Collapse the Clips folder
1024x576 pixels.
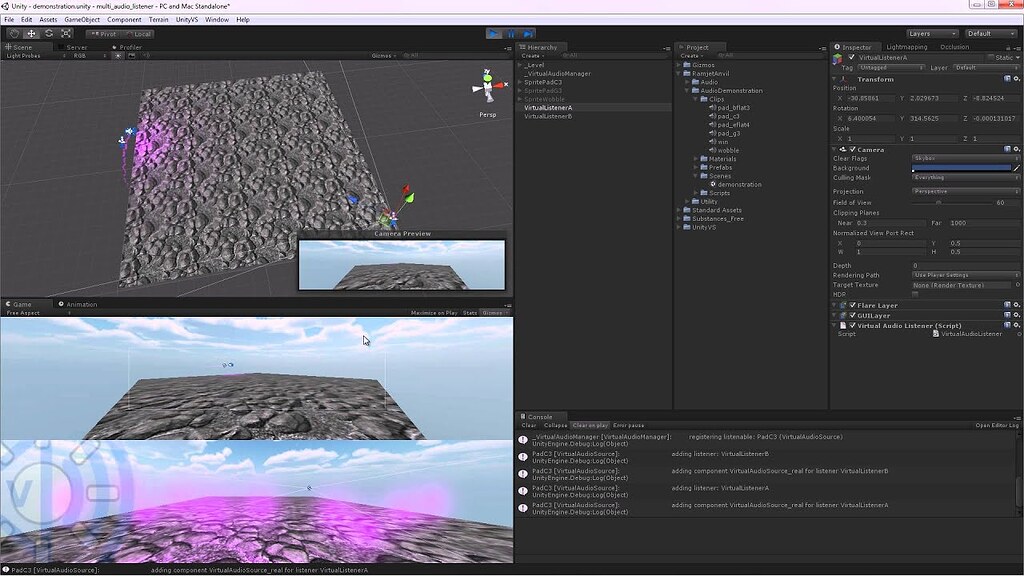pyautogui.click(x=696, y=99)
